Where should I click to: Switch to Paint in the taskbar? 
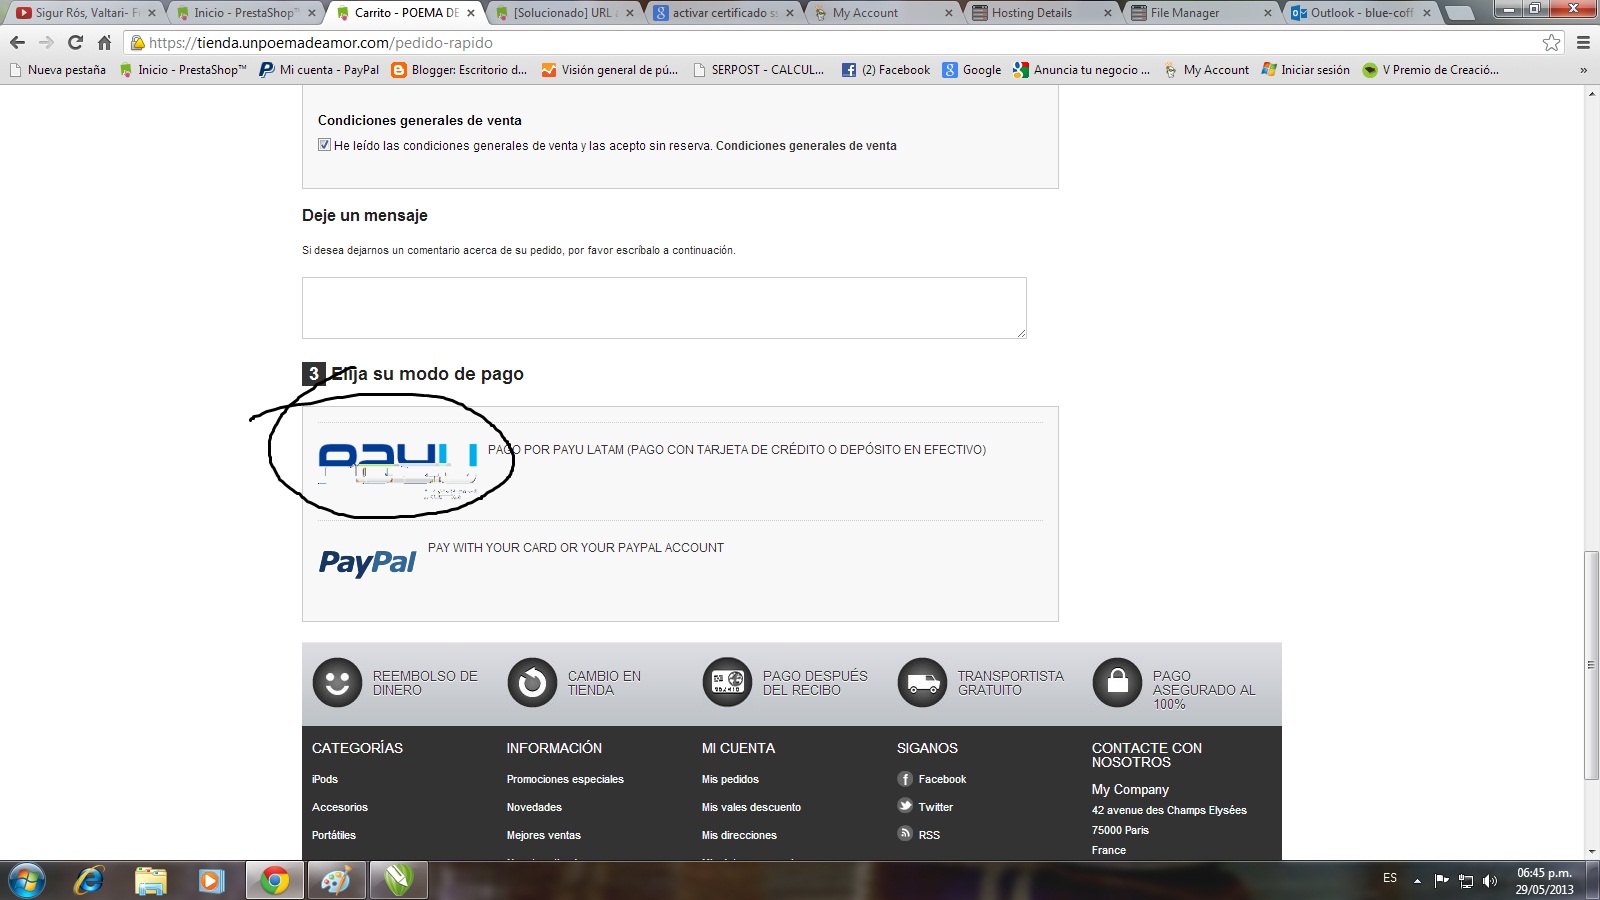coord(336,880)
